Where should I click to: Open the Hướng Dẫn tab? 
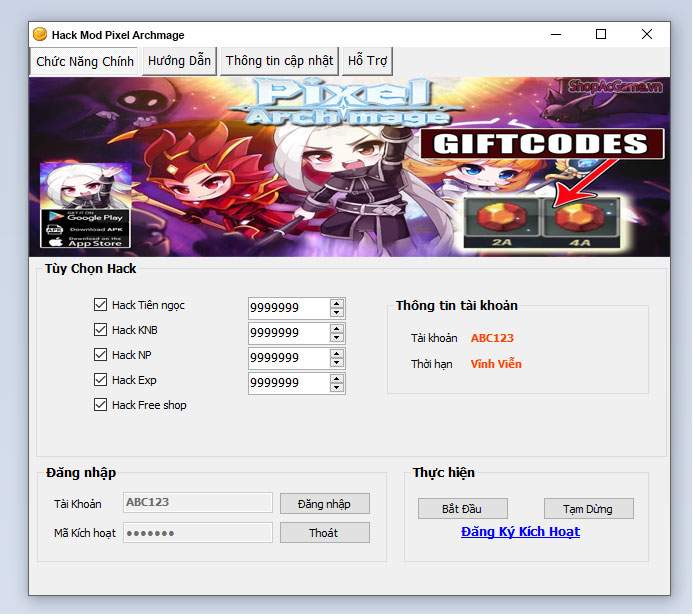tap(179, 61)
